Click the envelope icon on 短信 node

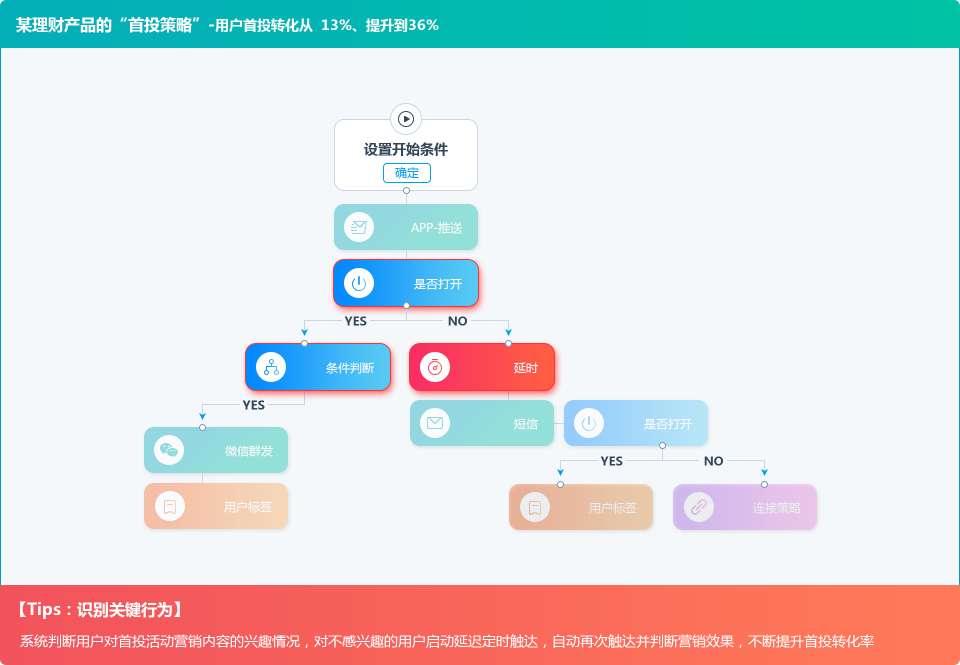pyautogui.click(x=435, y=423)
